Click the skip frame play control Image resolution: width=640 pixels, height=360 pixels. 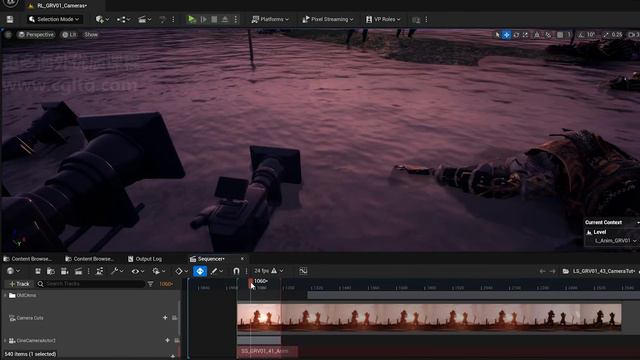203,19
